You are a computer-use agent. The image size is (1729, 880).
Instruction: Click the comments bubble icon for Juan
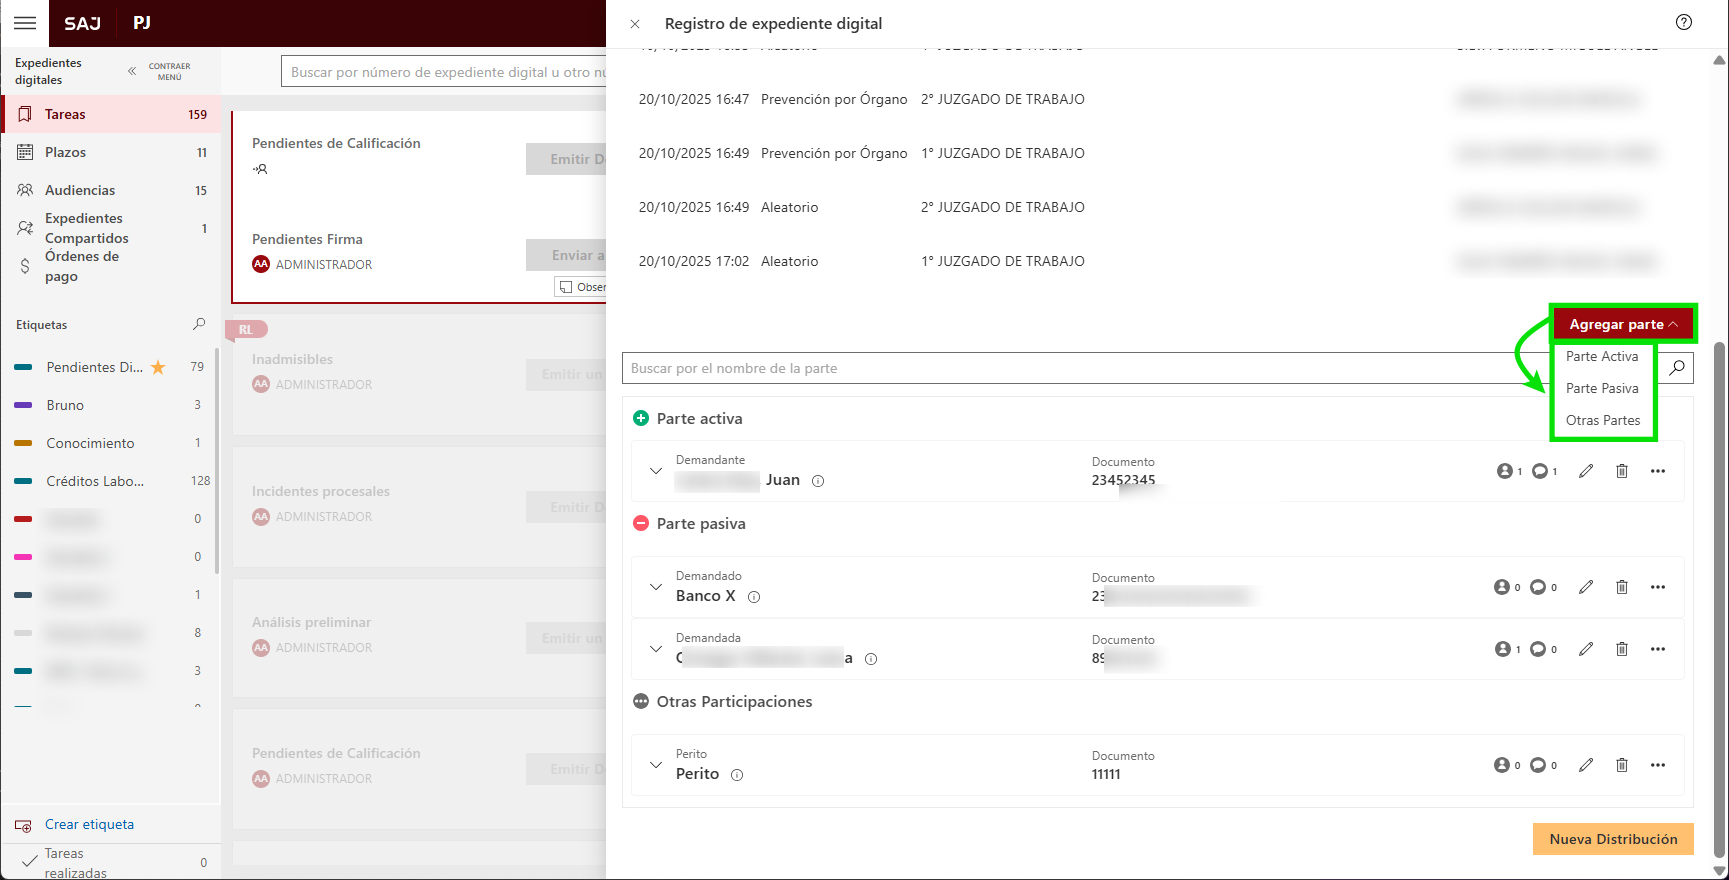click(1541, 471)
